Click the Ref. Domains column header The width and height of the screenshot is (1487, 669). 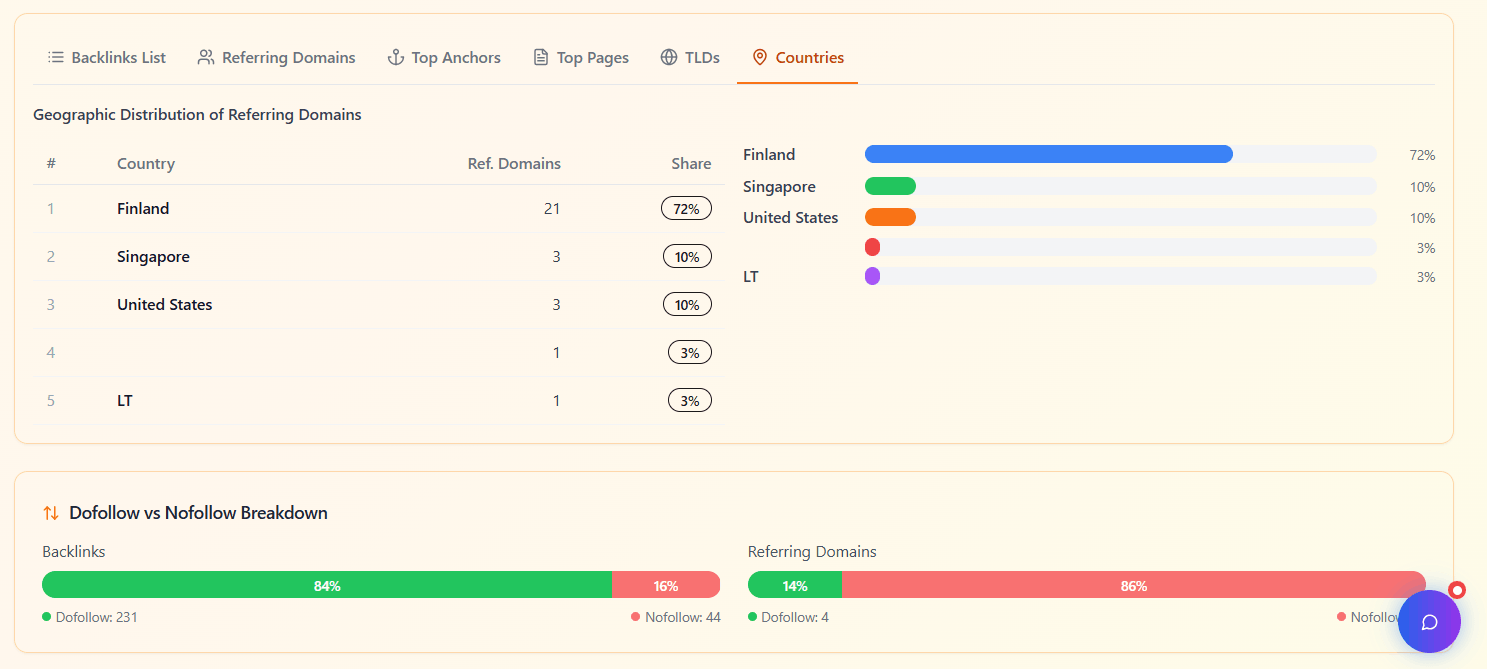[514, 164]
